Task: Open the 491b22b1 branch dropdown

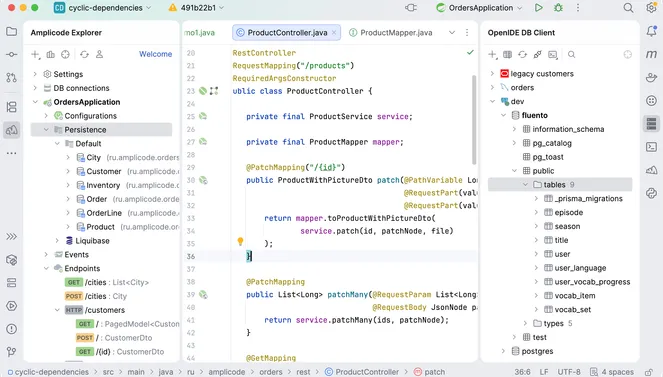Action: (x=196, y=8)
